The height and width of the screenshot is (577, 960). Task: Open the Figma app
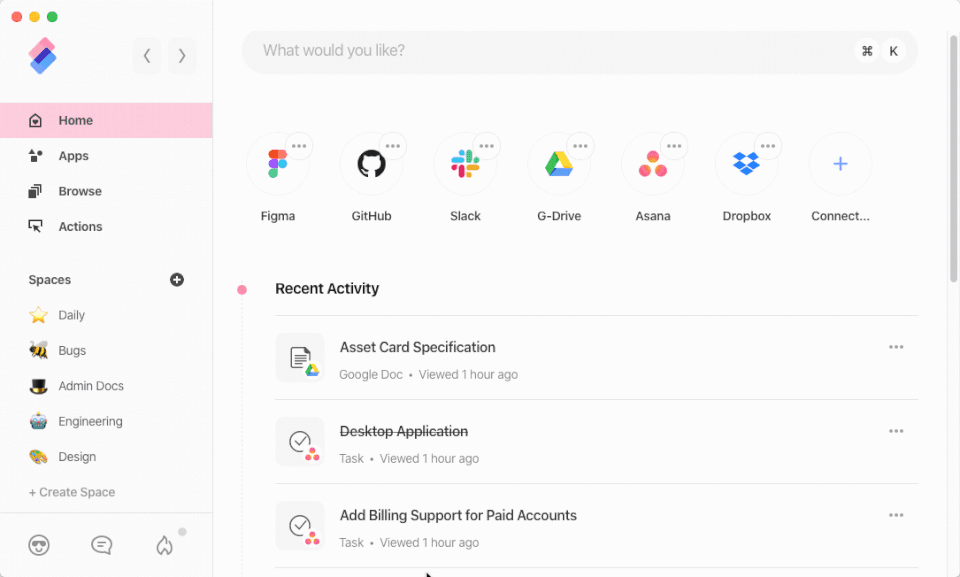(278, 164)
